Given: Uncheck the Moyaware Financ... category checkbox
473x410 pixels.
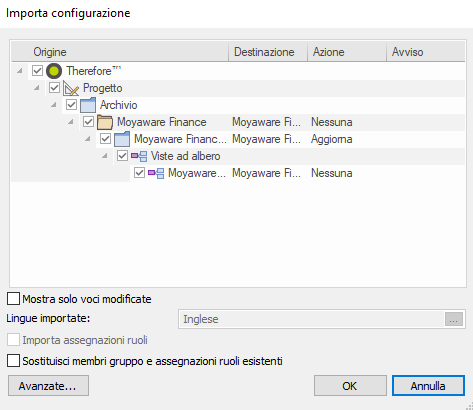Looking at the screenshot, I should (x=105, y=139).
